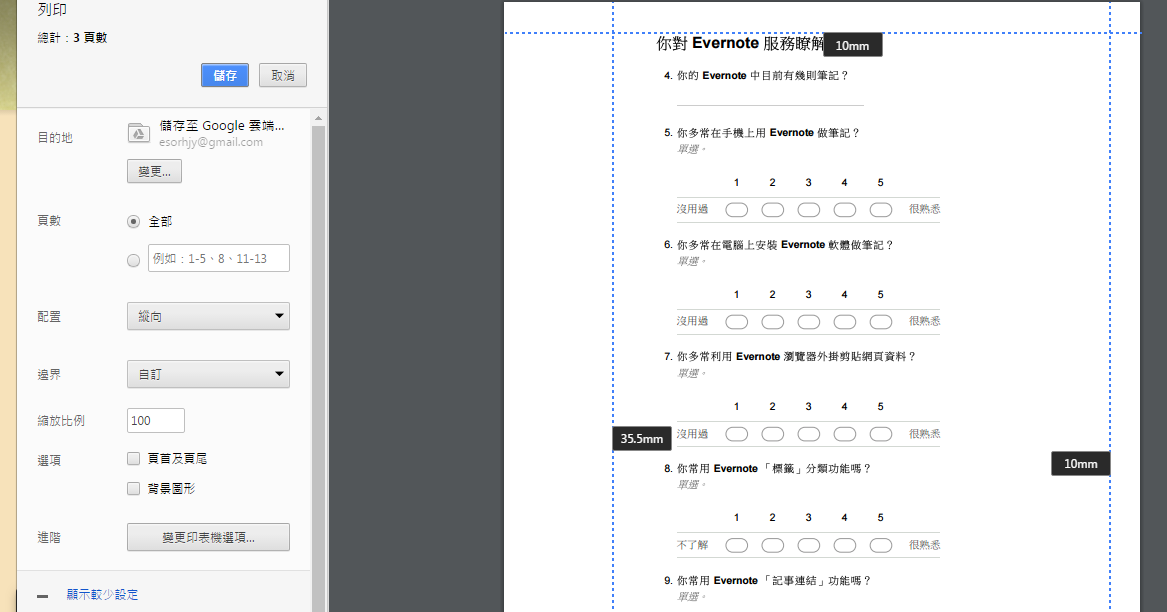Viewport: 1167px width, 612px height.
Task: Select option 5 for question 5
Action: tap(880, 210)
